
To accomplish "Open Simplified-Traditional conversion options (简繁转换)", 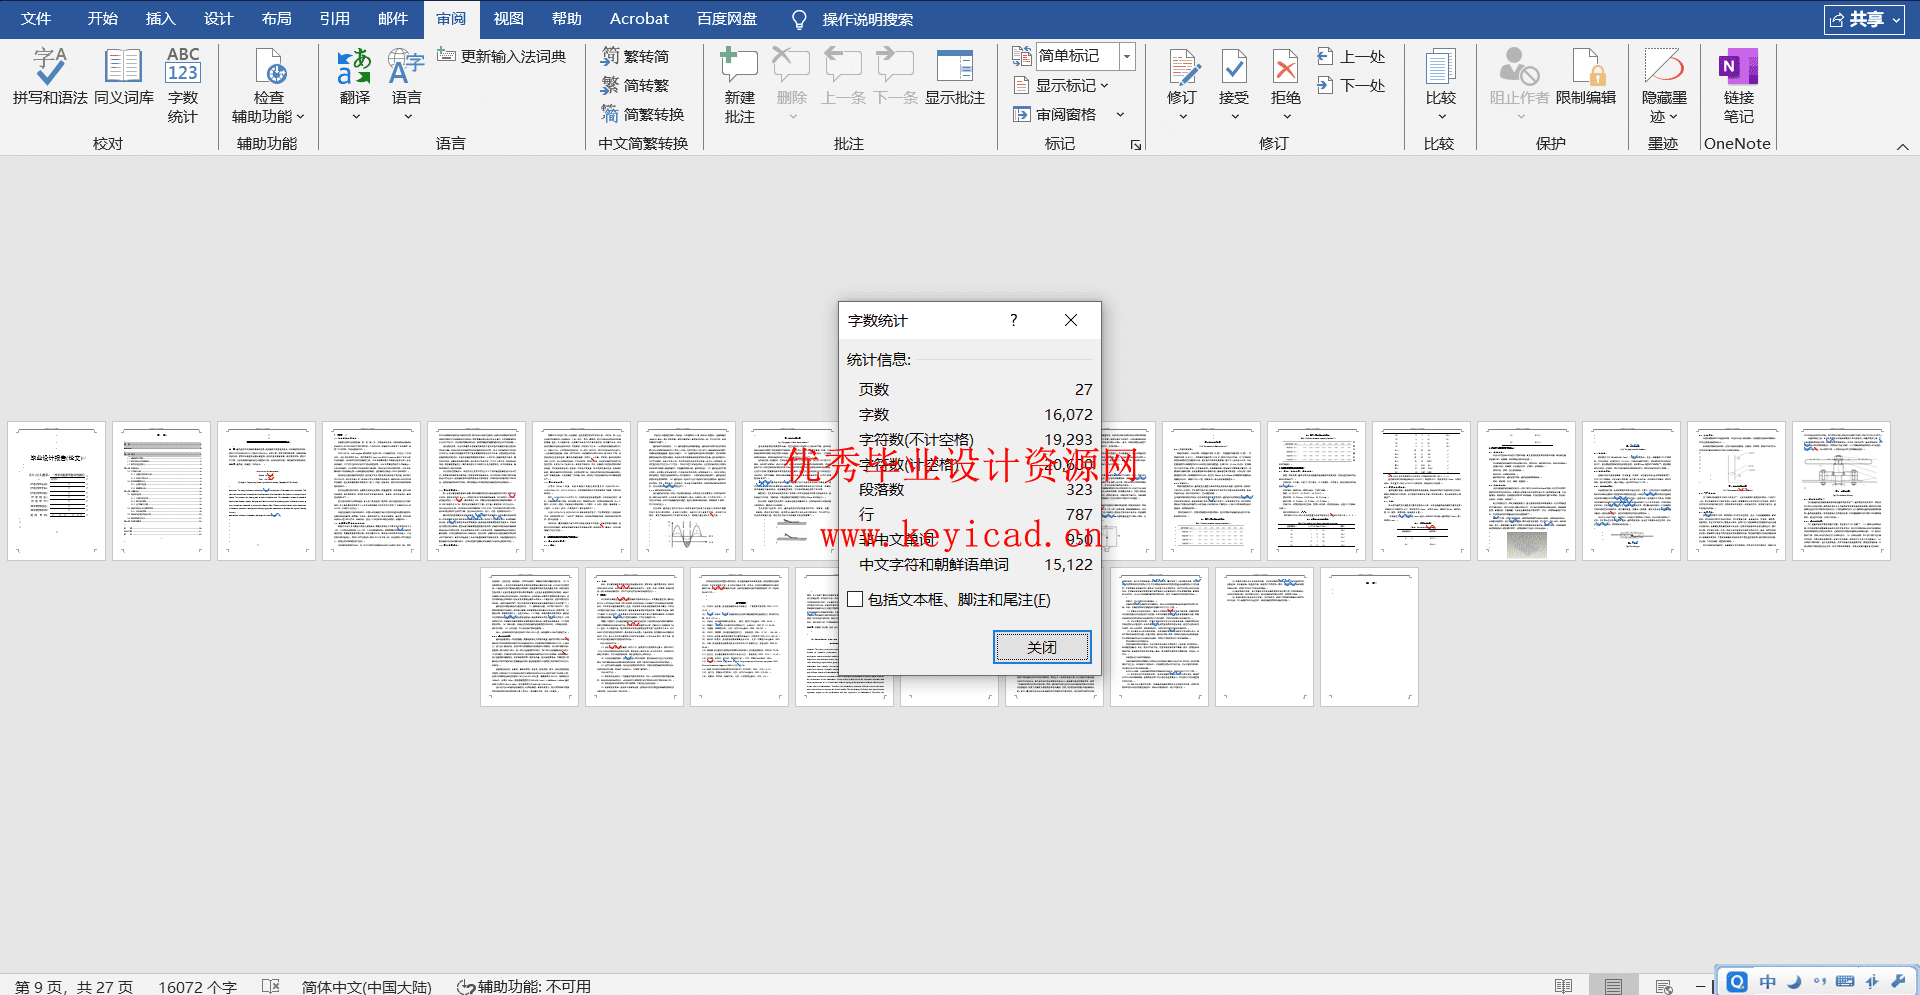I will pyautogui.click(x=642, y=114).
